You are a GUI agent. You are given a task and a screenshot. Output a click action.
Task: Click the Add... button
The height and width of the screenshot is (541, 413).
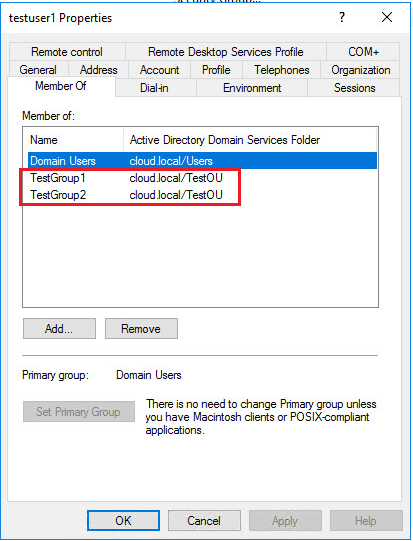59,328
